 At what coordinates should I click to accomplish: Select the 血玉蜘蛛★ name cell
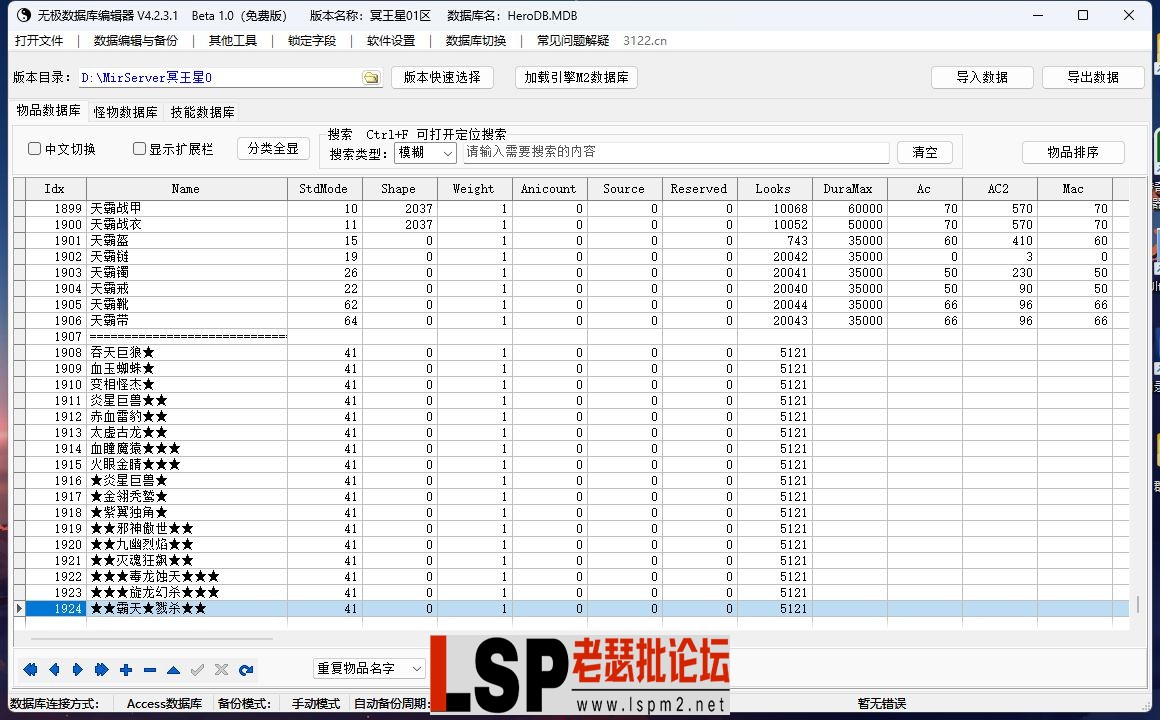click(186, 369)
